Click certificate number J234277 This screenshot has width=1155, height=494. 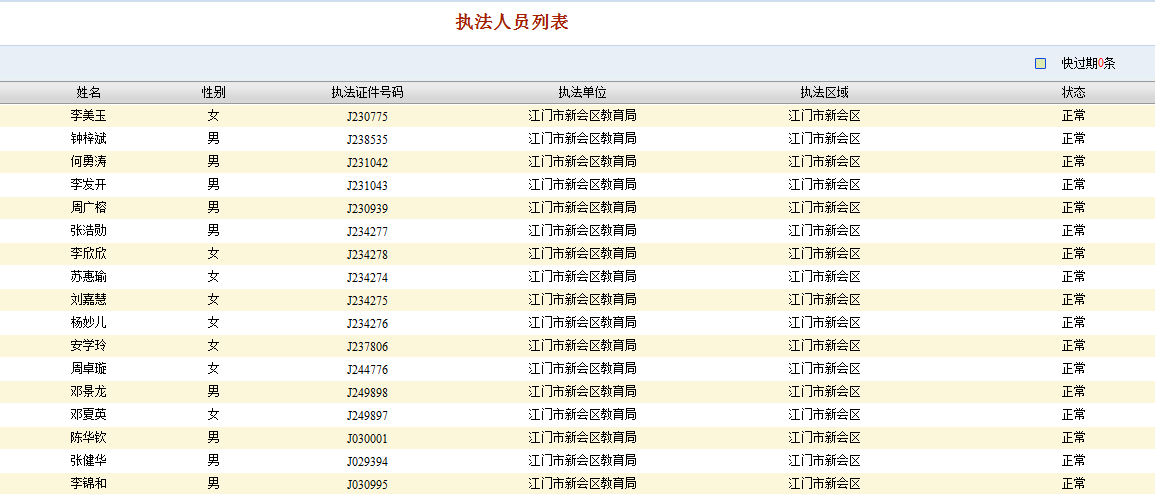pos(368,231)
